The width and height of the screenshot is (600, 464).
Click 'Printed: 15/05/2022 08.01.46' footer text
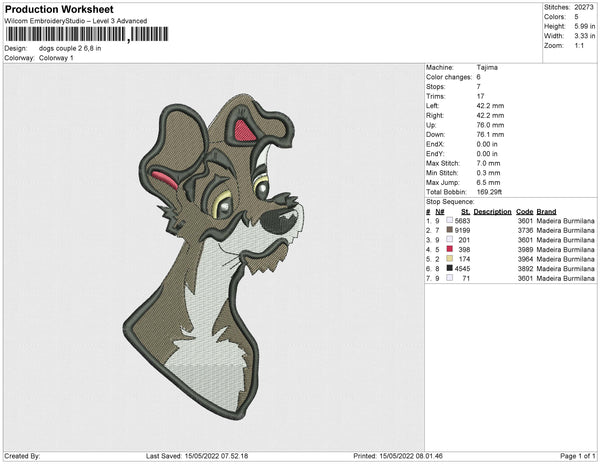(x=398, y=456)
